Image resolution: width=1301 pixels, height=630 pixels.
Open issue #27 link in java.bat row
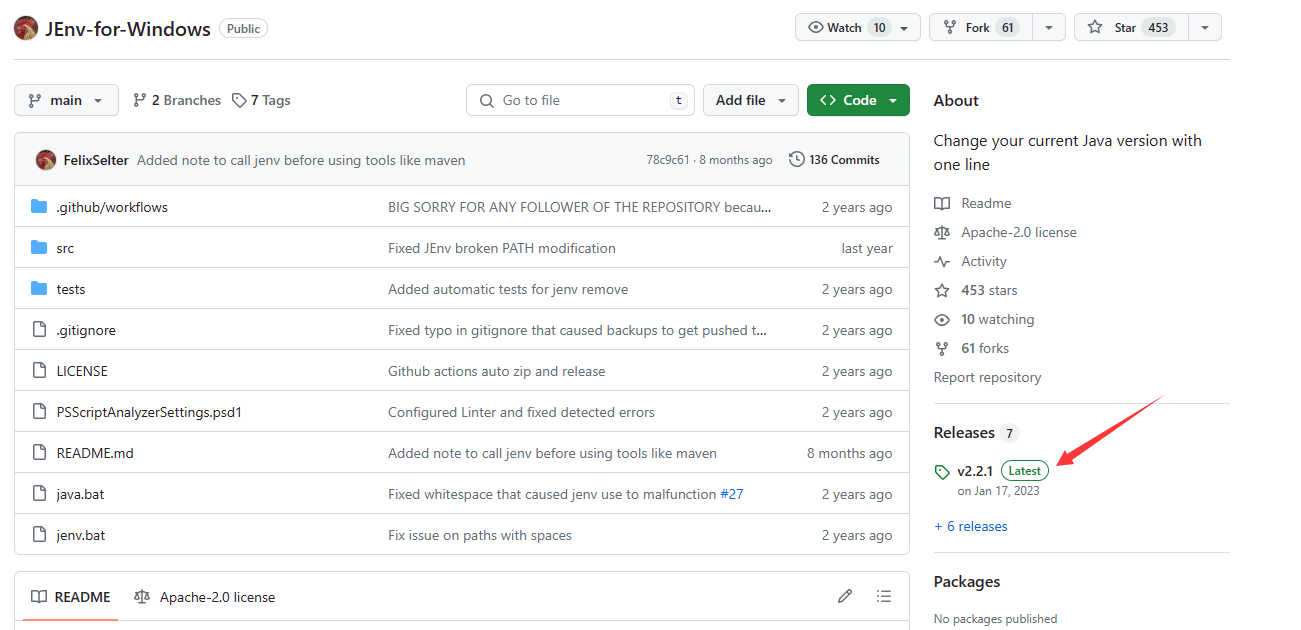732,494
